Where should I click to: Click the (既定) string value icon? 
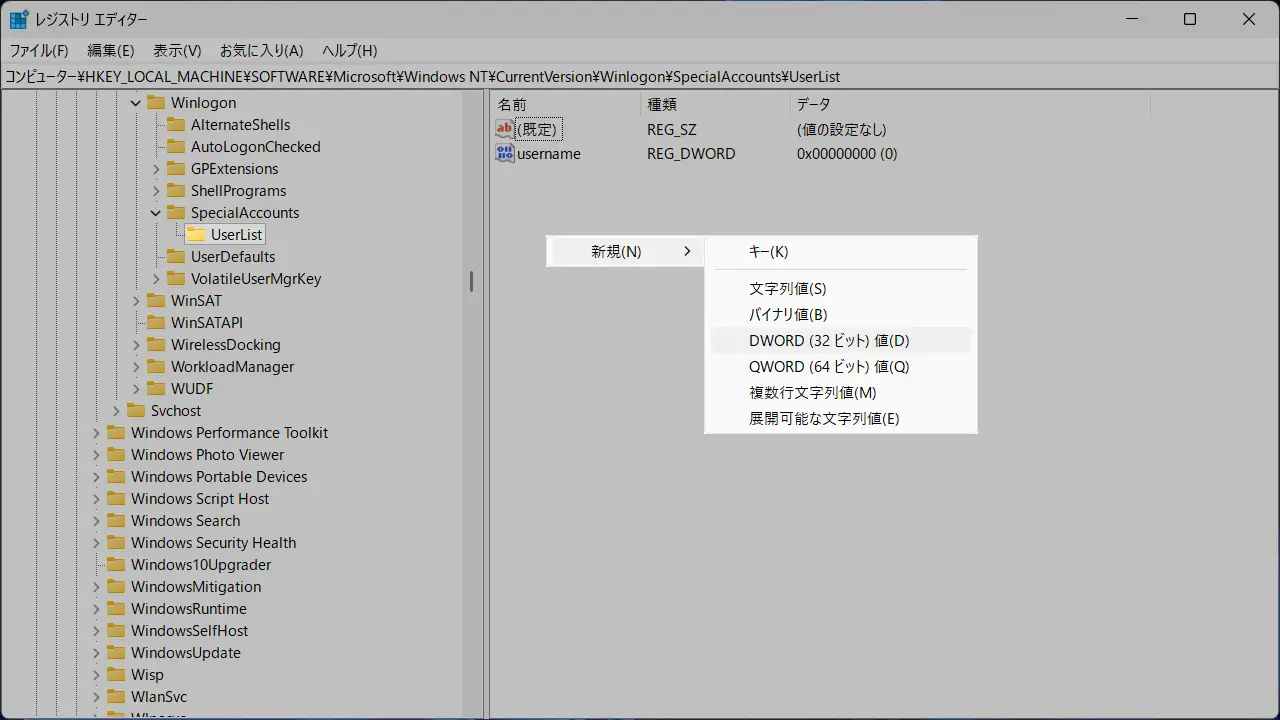pos(505,129)
